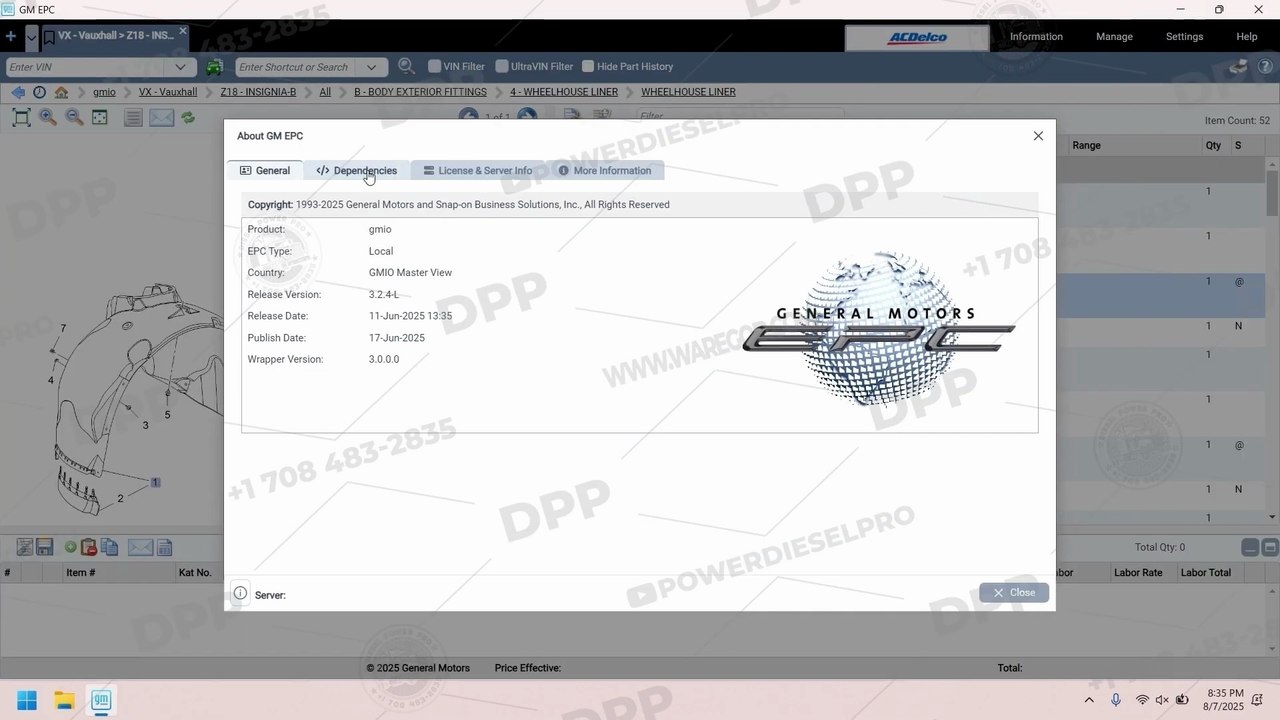This screenshot has height=720, width=1280.
Task: Click the server info icon
Action: pyautogui.click(x=240, y=593)
